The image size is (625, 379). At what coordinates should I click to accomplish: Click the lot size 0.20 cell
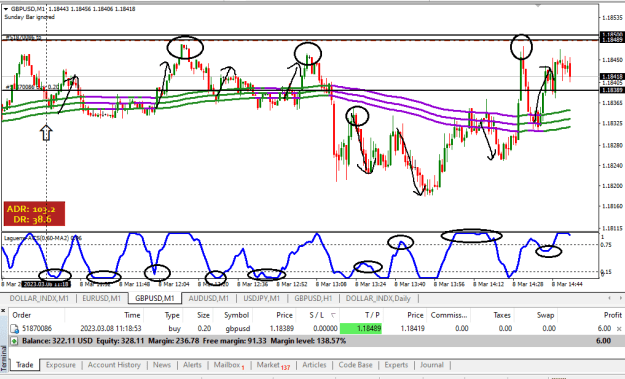click(204, 329)
